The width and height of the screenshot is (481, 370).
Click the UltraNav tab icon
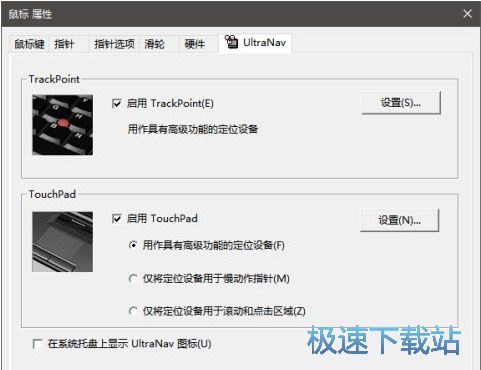coord(231,42)
